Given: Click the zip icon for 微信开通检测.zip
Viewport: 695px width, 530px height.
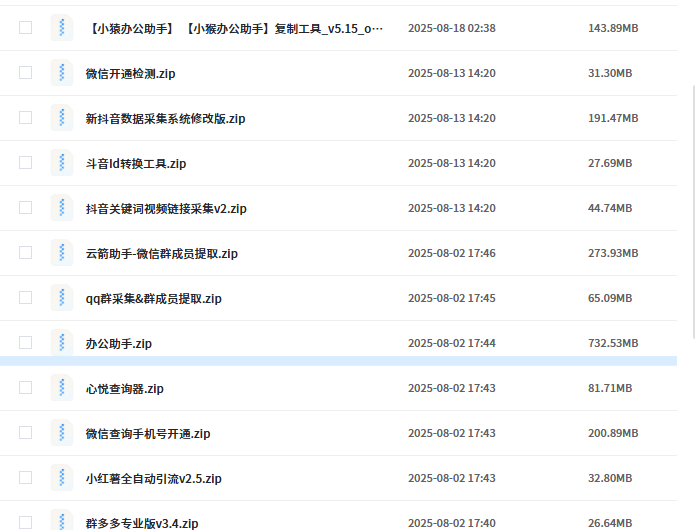Looking at the screenshot, I should pyautogui.click(x=62, y=73).
